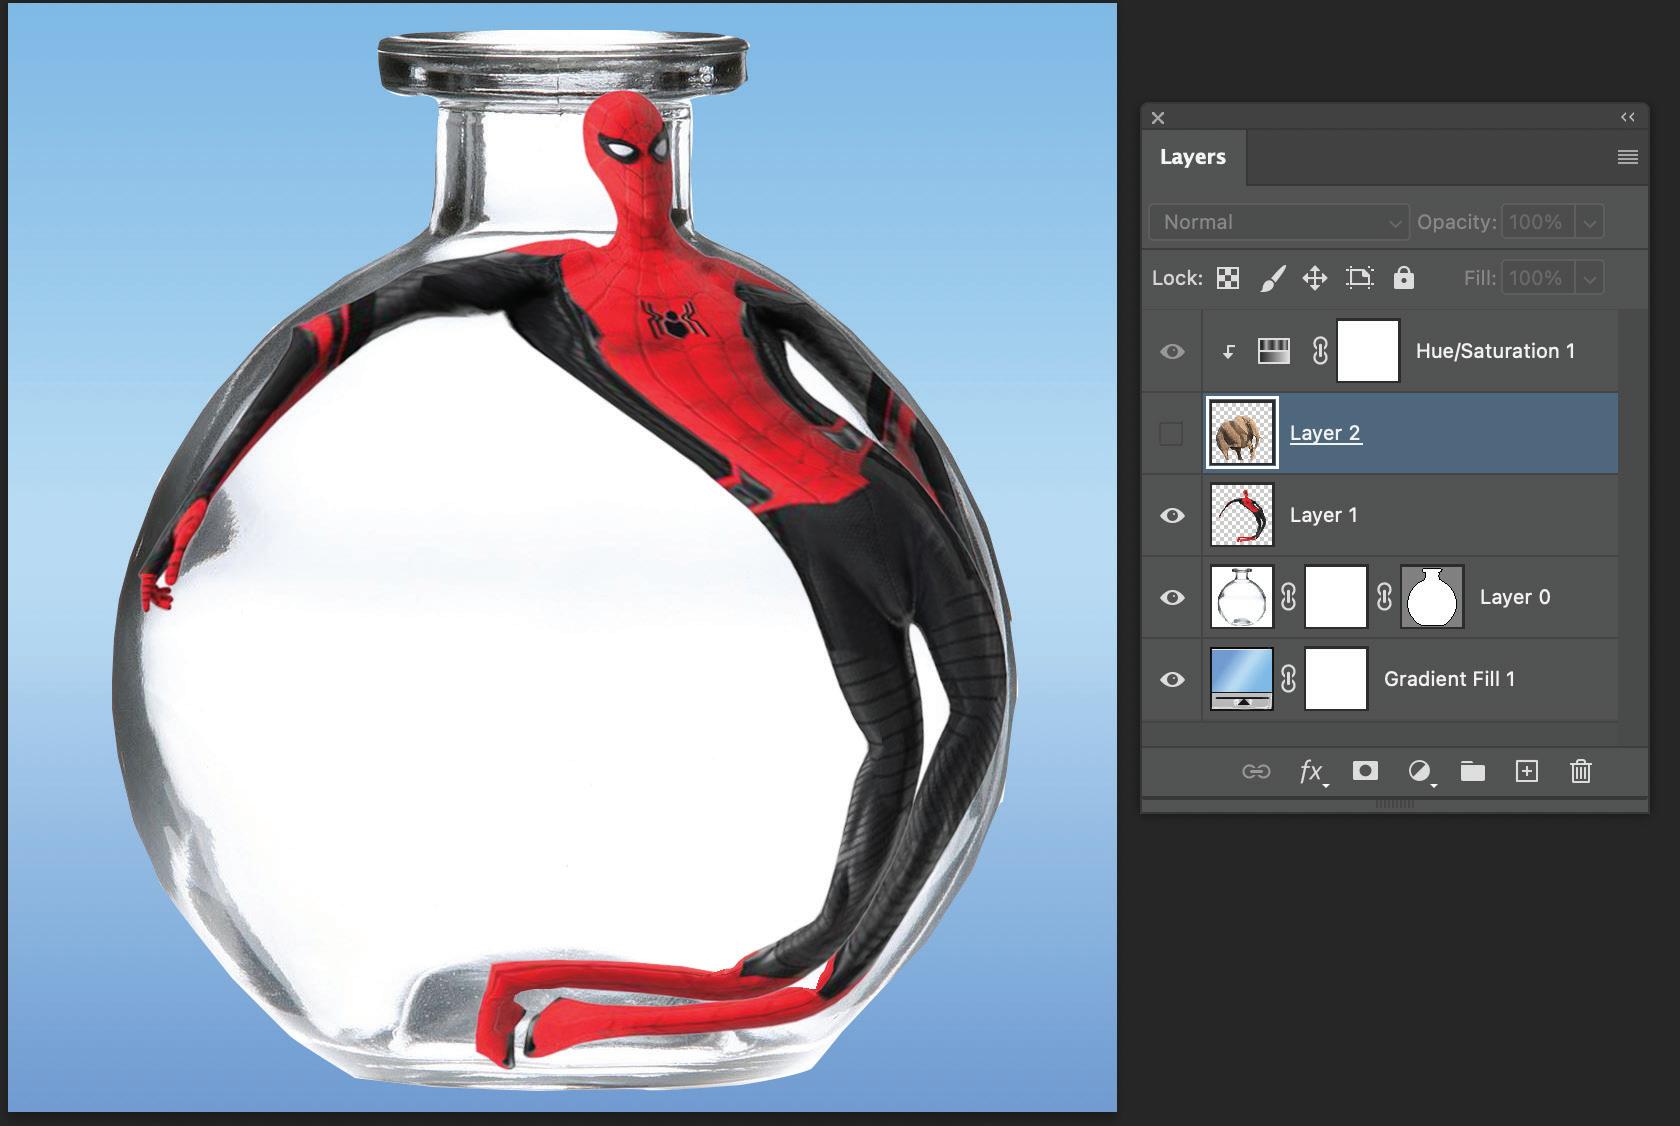Image resolution: width=1680 pixels, height=1126 pixels.
Task: Open the blend mode dropdown showing Normal
Action: point(1279,222)
